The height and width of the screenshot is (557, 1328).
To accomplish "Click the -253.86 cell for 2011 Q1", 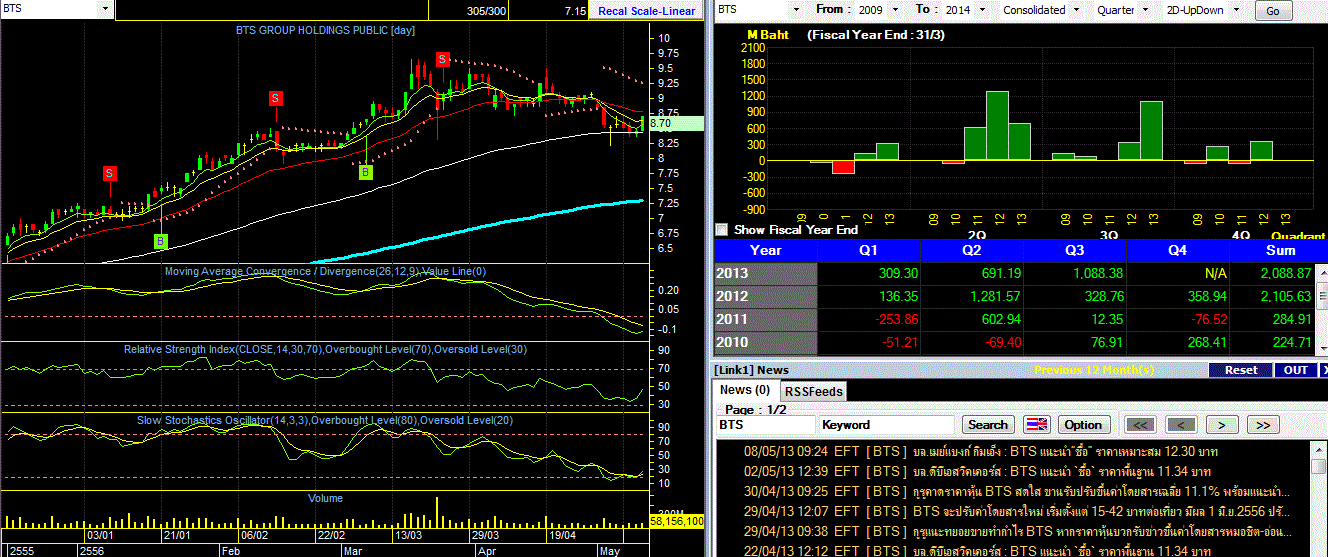I will (869, 320).
